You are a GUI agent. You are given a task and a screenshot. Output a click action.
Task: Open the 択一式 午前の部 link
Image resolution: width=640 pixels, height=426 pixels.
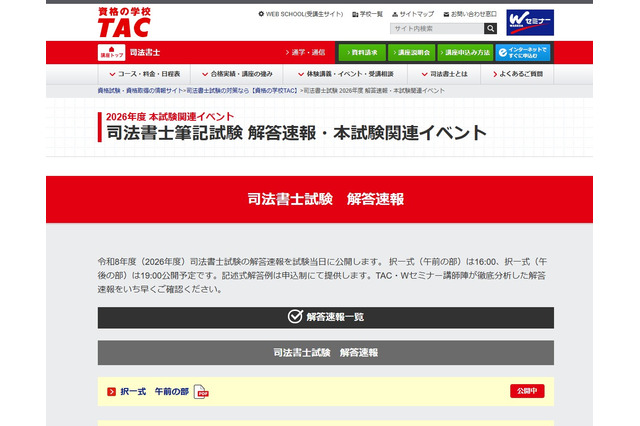pos(155,392)
